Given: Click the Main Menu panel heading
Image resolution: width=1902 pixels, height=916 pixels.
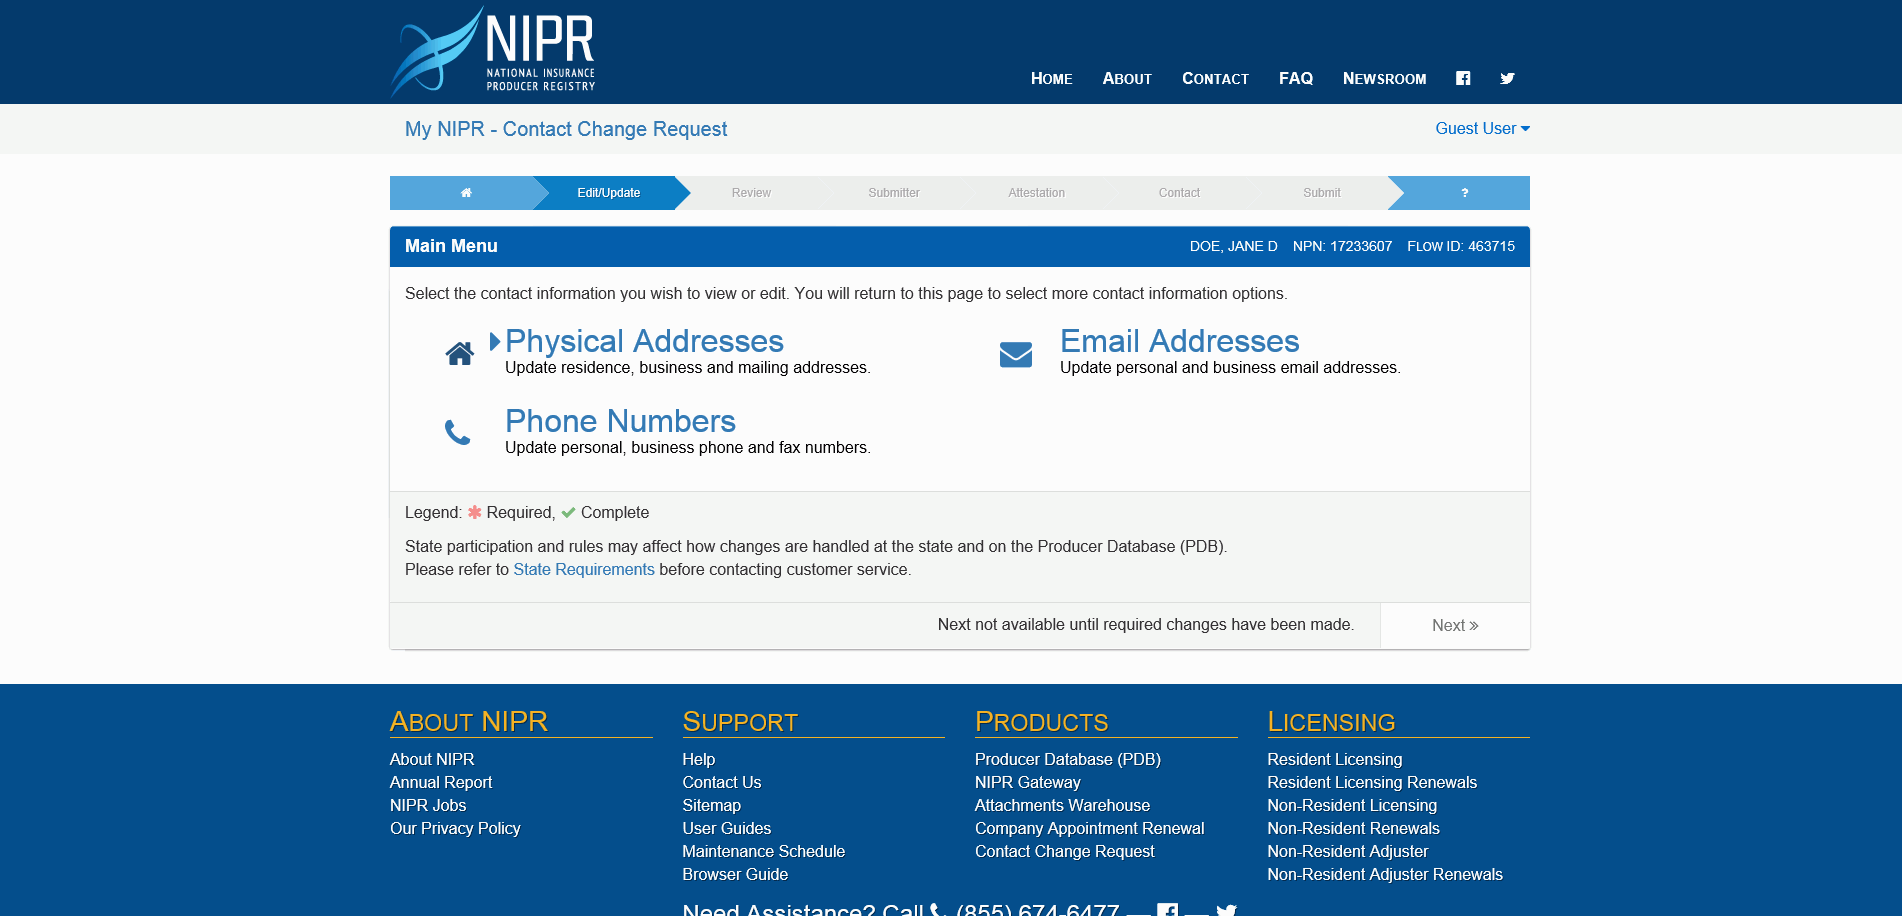Looking at the screenshot, I should tap(451, 246).
